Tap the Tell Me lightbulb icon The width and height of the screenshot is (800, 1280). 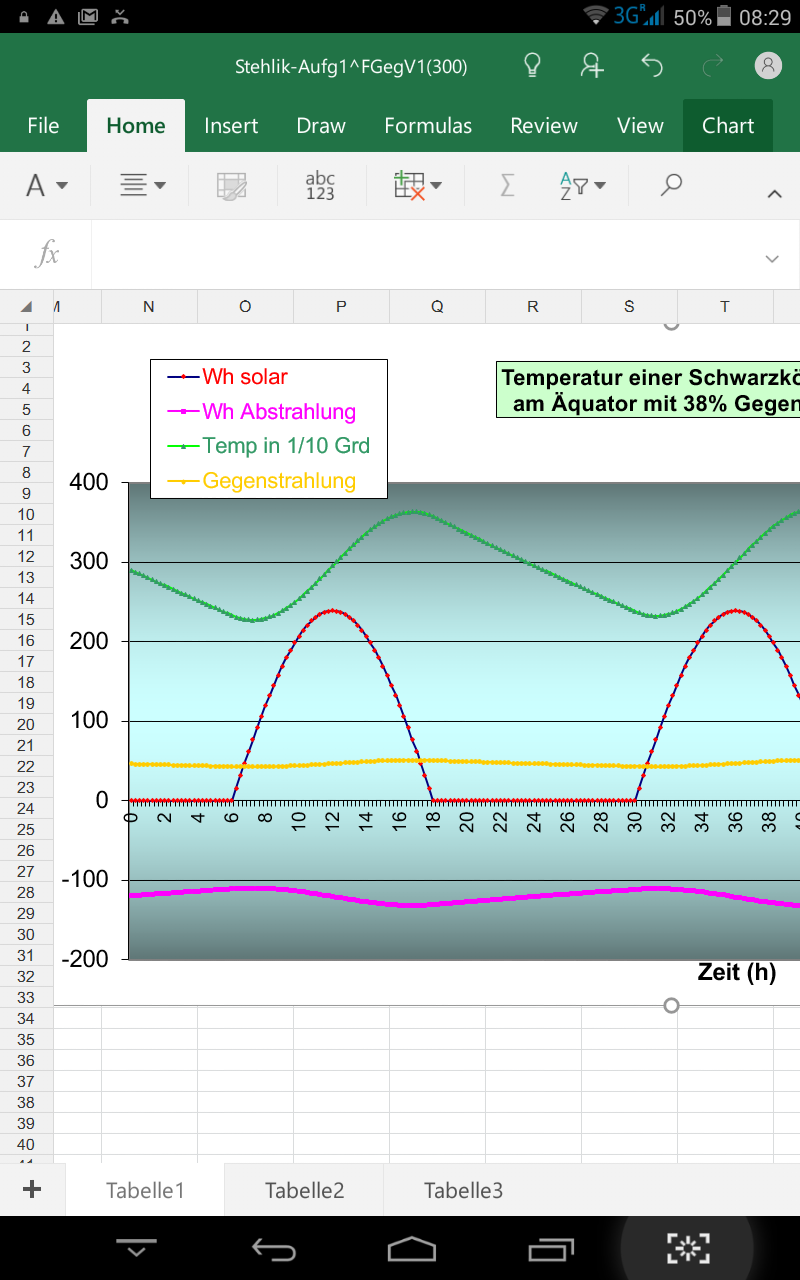533,66
